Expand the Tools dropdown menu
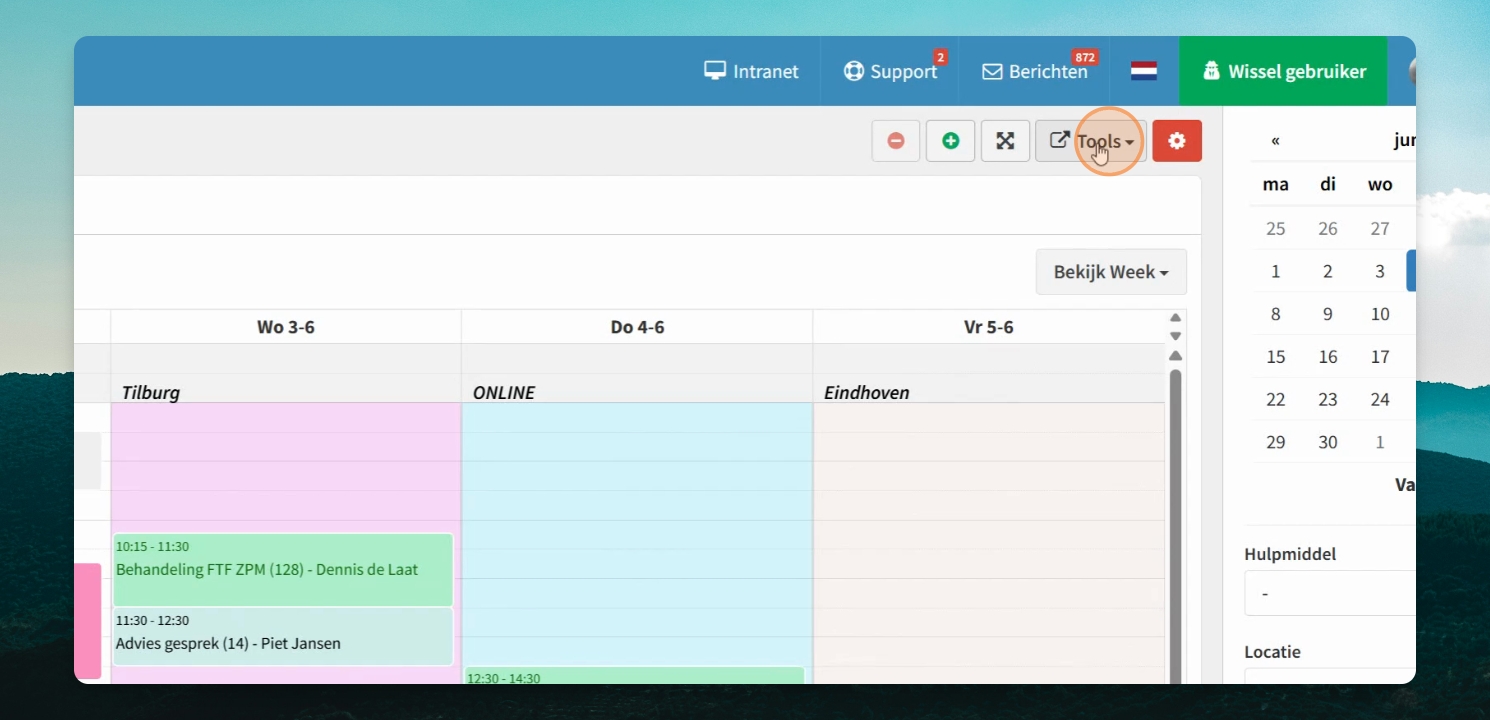The width and height of the screenshot is (1490, 720). point(1091,141)
